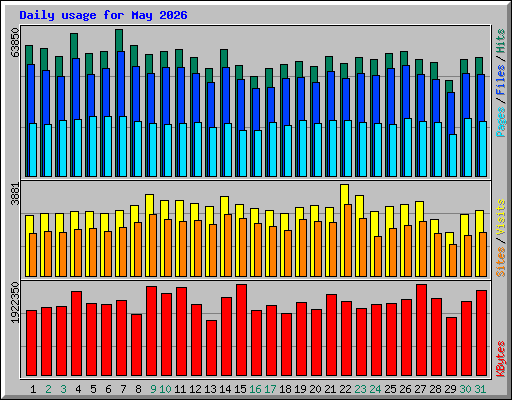
Task: Select the orange Sites bar for day 1
Action: point(33,255)
